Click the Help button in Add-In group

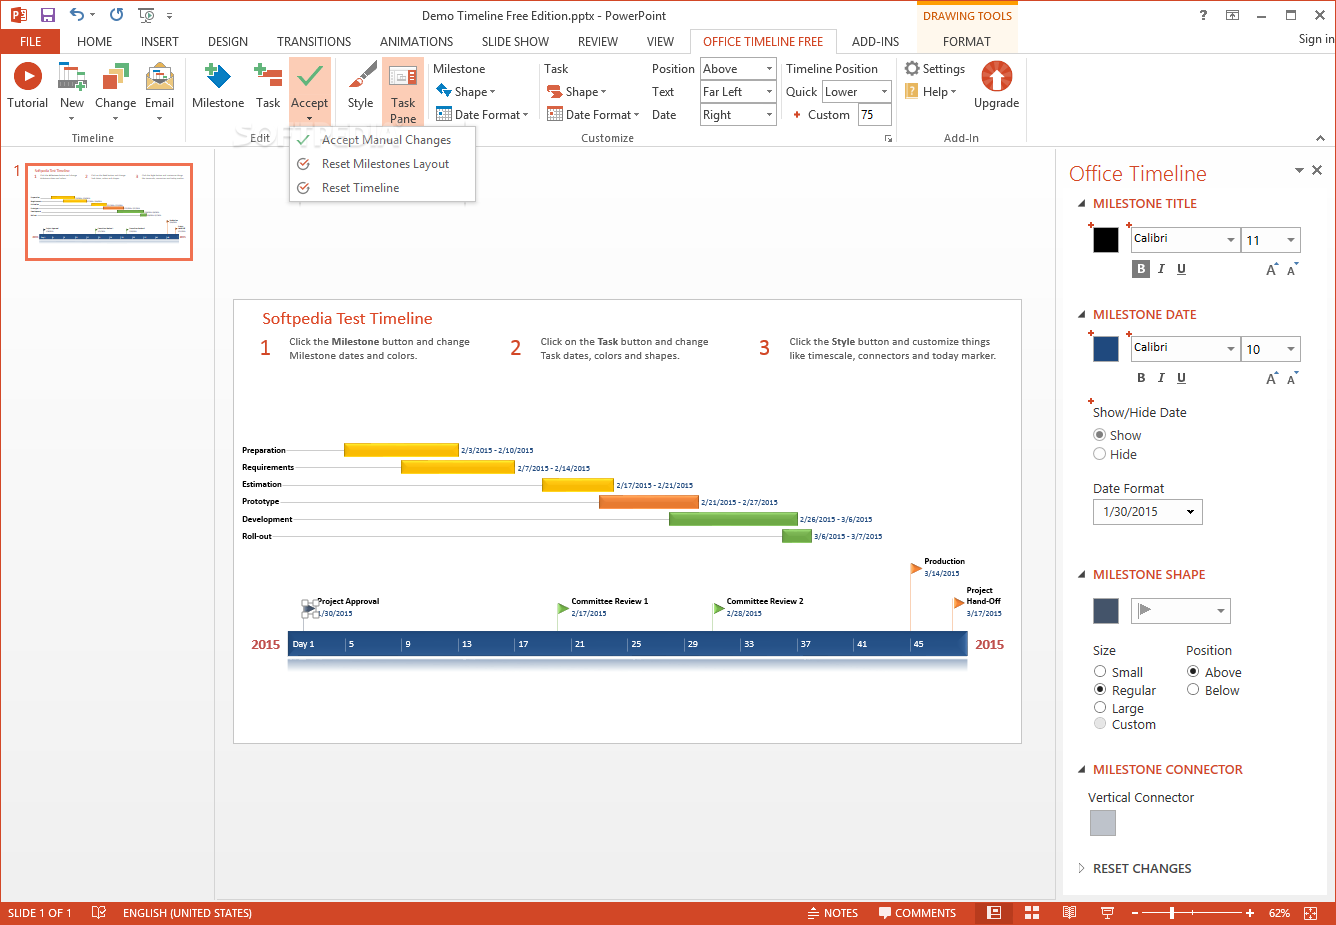pyautogui.click(x=931, y=92)
